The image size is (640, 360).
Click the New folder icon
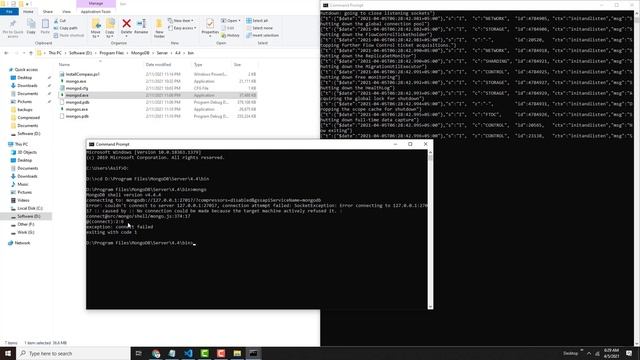[159, 24]
